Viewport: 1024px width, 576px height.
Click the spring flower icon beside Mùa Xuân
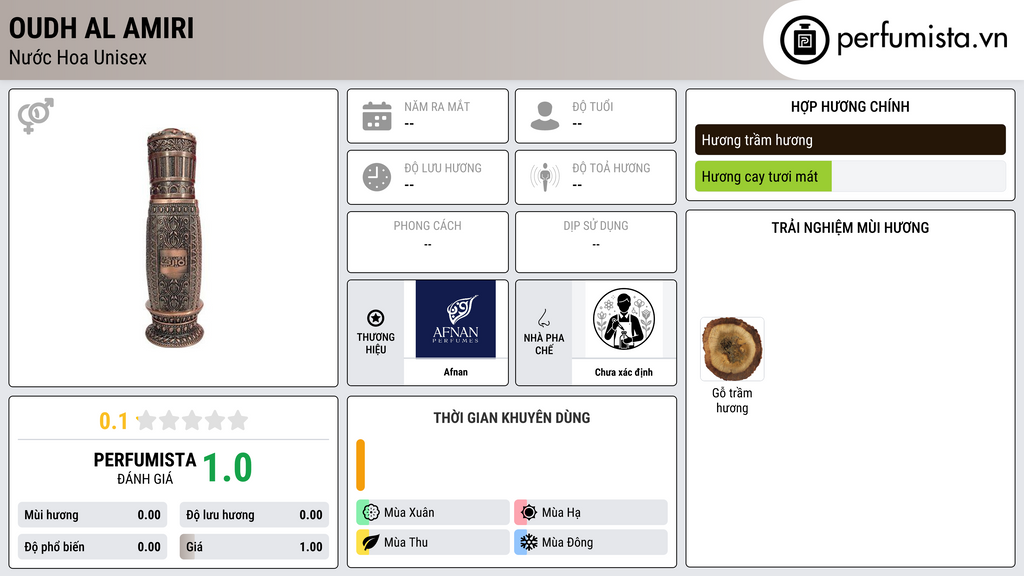pos(371,512)
